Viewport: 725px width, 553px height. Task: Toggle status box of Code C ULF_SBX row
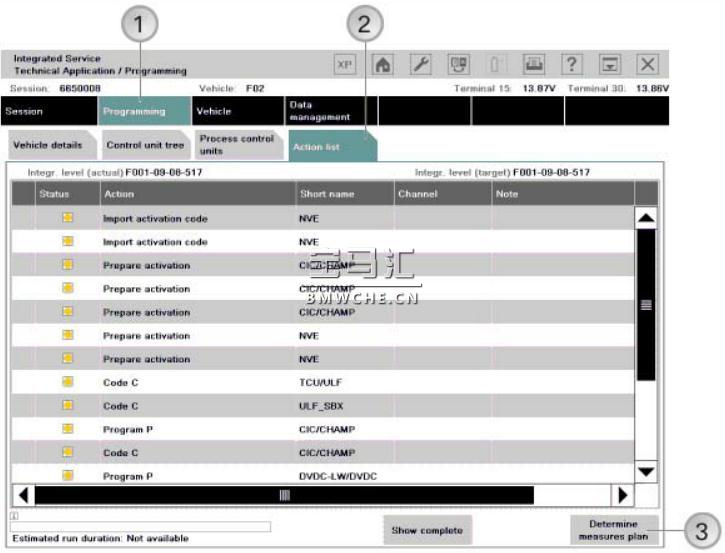click(68, 405)
